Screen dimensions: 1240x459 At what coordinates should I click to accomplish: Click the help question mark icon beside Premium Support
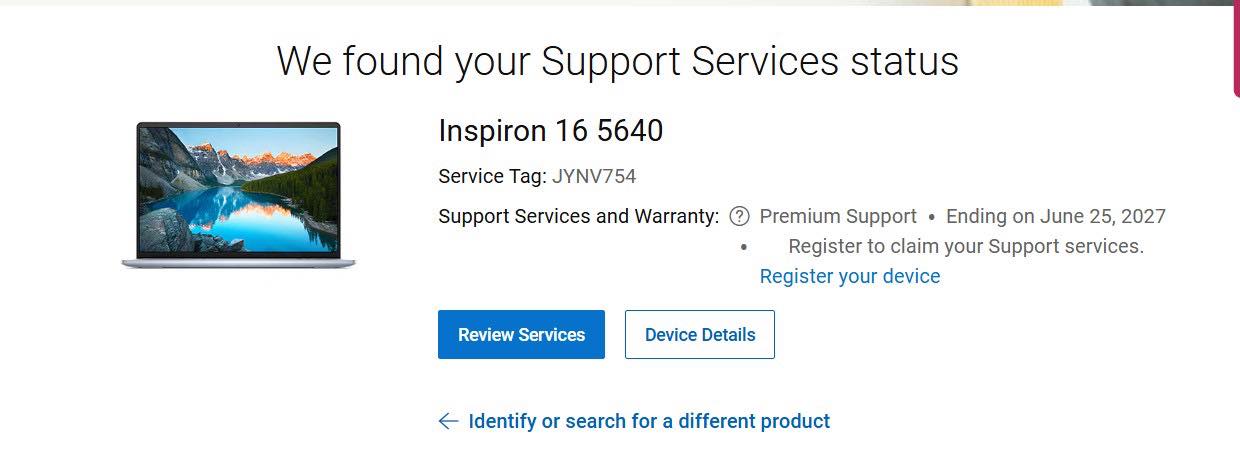pyautogui.click(x=739, y=216)
